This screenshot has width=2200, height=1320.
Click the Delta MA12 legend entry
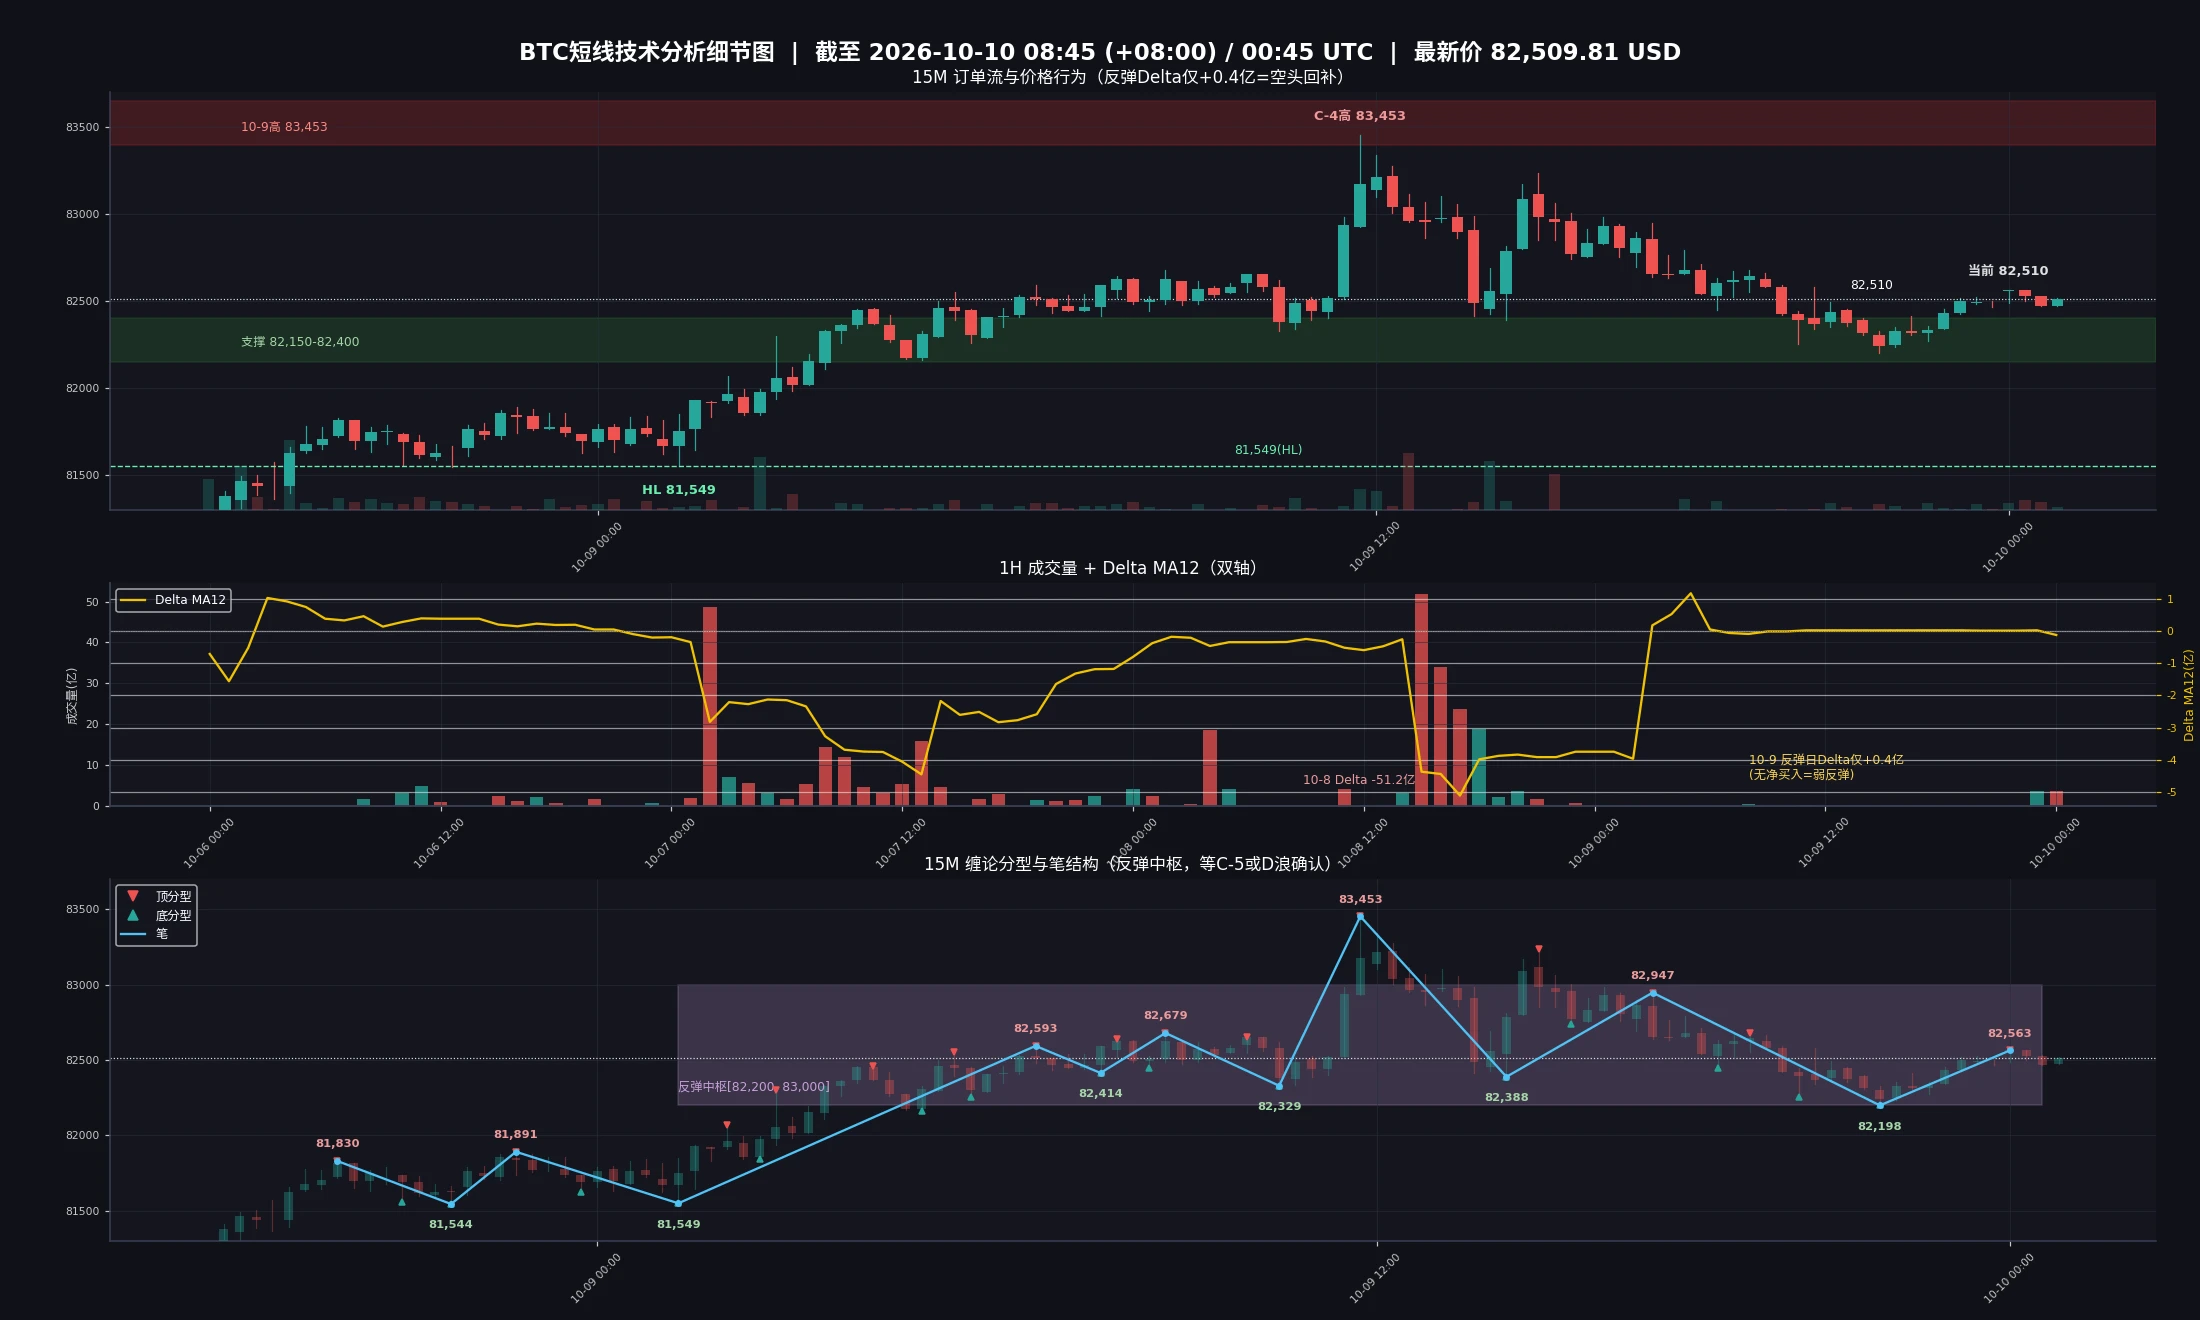point(174,600)
